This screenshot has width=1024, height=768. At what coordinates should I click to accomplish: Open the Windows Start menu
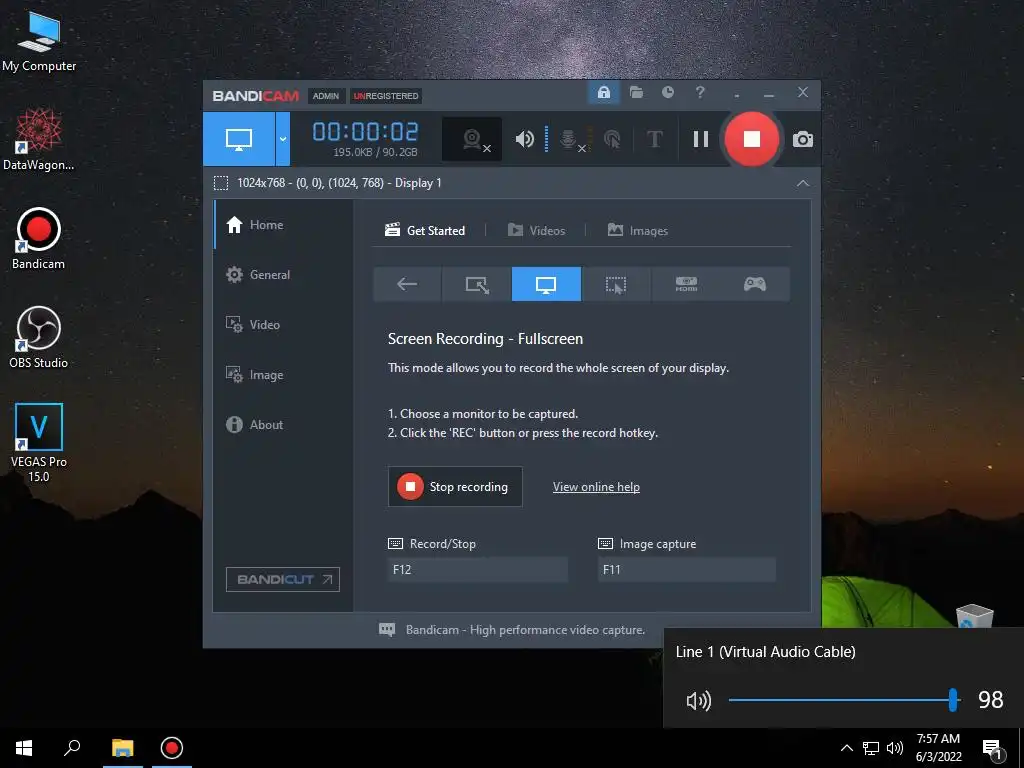[24, 748]
